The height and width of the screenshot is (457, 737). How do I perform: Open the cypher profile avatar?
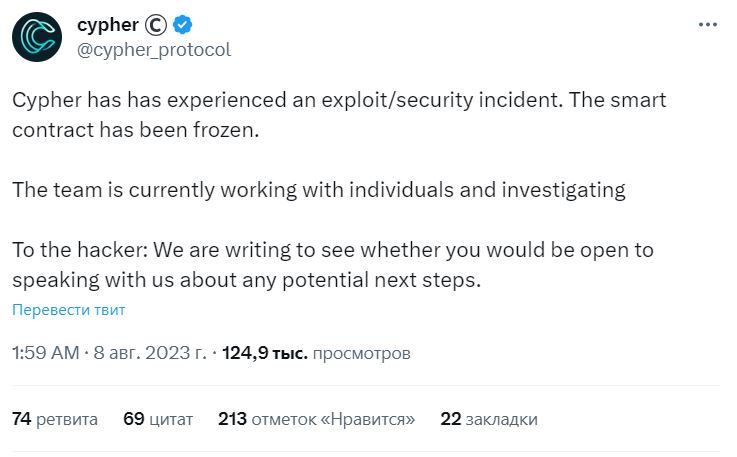pyautogui.click(x=37, y=37)
